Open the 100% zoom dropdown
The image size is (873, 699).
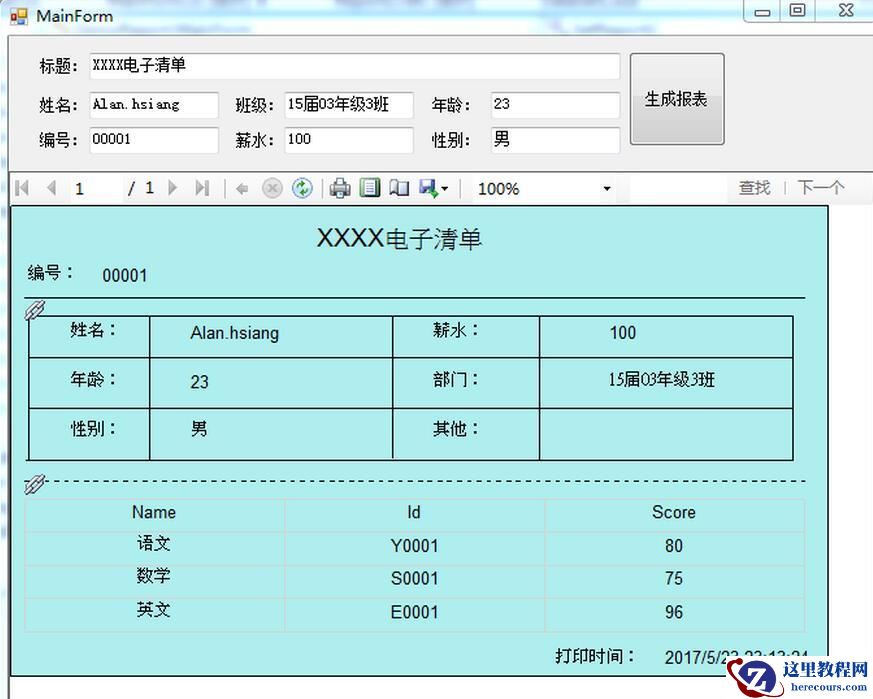pos(607,188)
